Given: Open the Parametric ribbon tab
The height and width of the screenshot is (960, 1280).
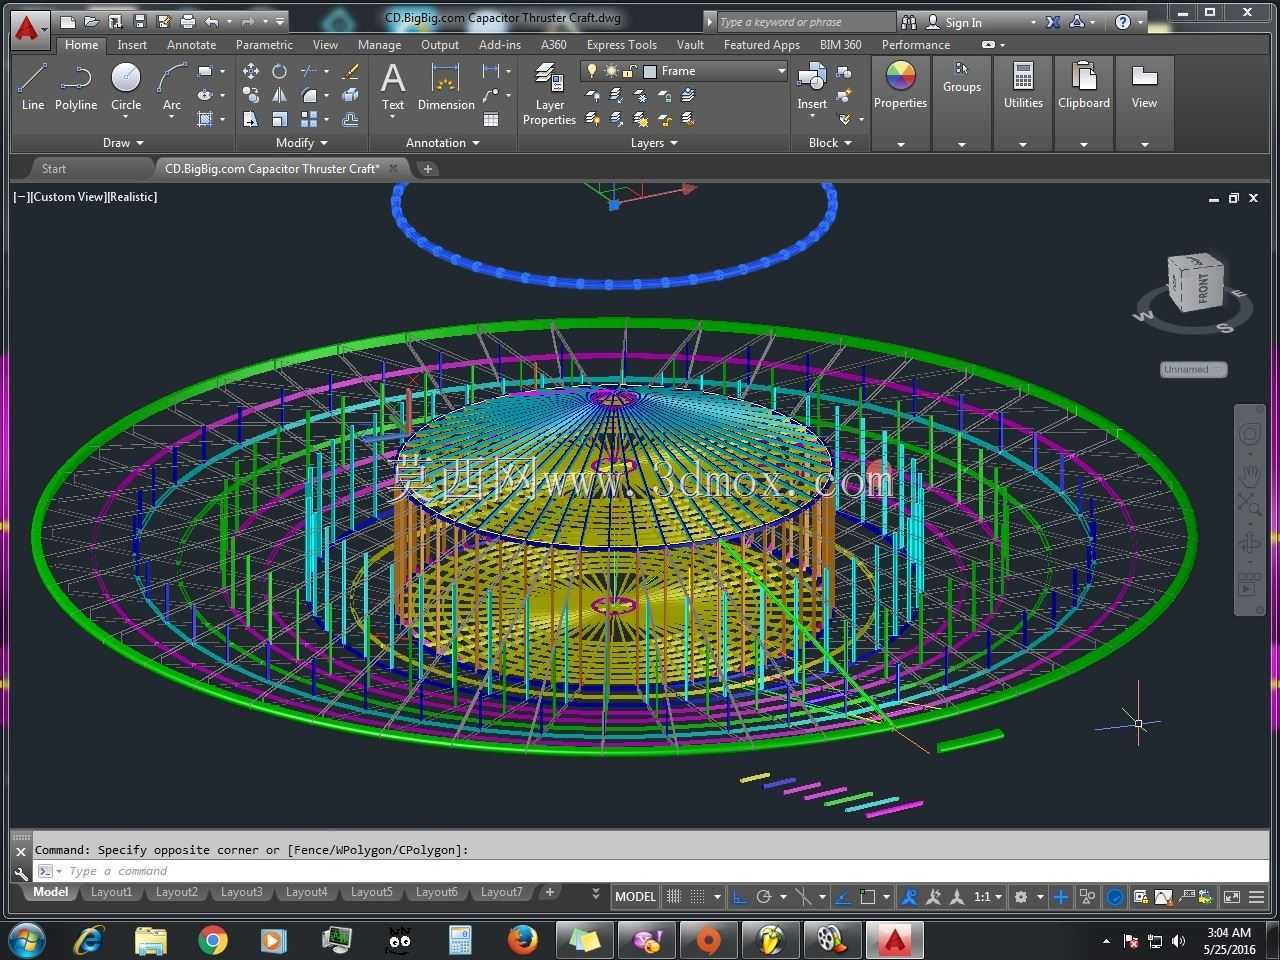Looking at the screenshot, I should click(264, 45).
